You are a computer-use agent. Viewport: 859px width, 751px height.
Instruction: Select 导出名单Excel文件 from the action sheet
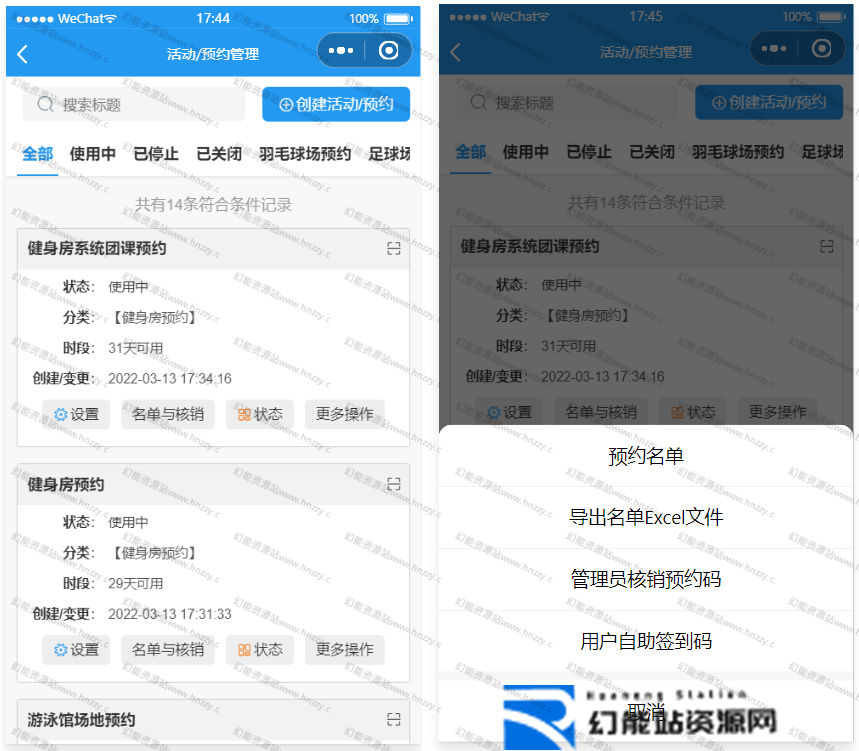(x=645, y=517)
